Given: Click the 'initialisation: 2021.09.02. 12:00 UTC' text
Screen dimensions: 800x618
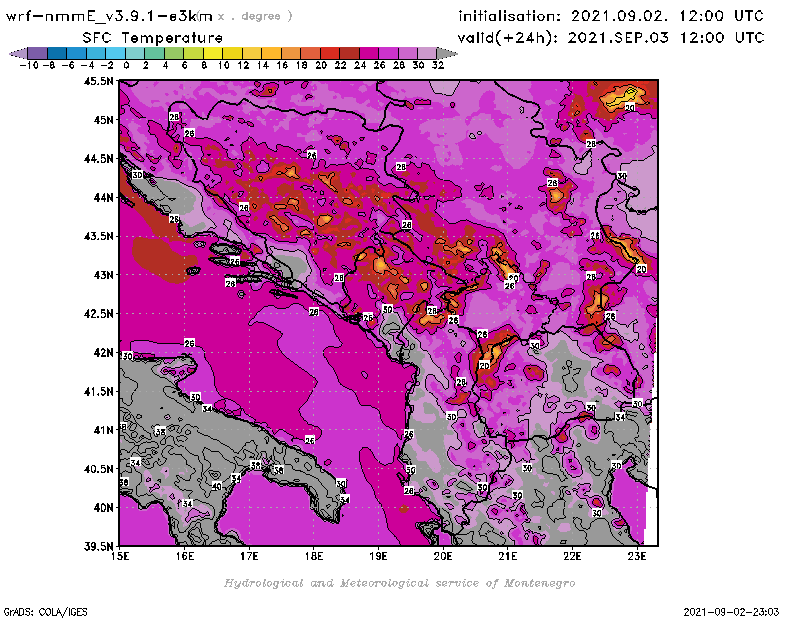Looking at the screenshot, I should [611, 16].
